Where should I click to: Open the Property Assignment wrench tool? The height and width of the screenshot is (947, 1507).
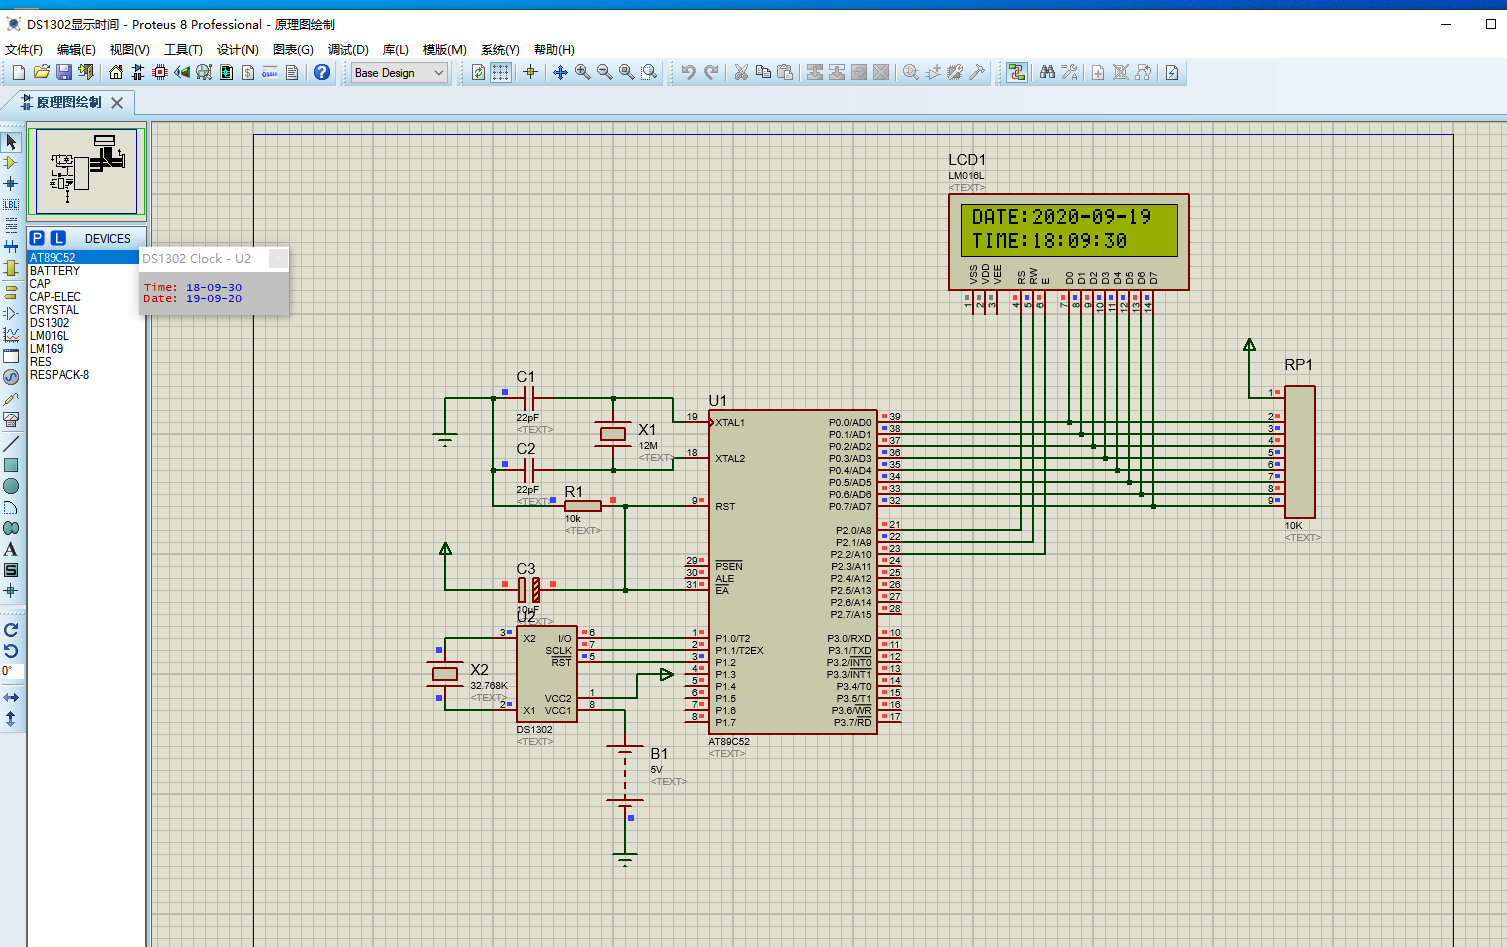point(1069,72)
